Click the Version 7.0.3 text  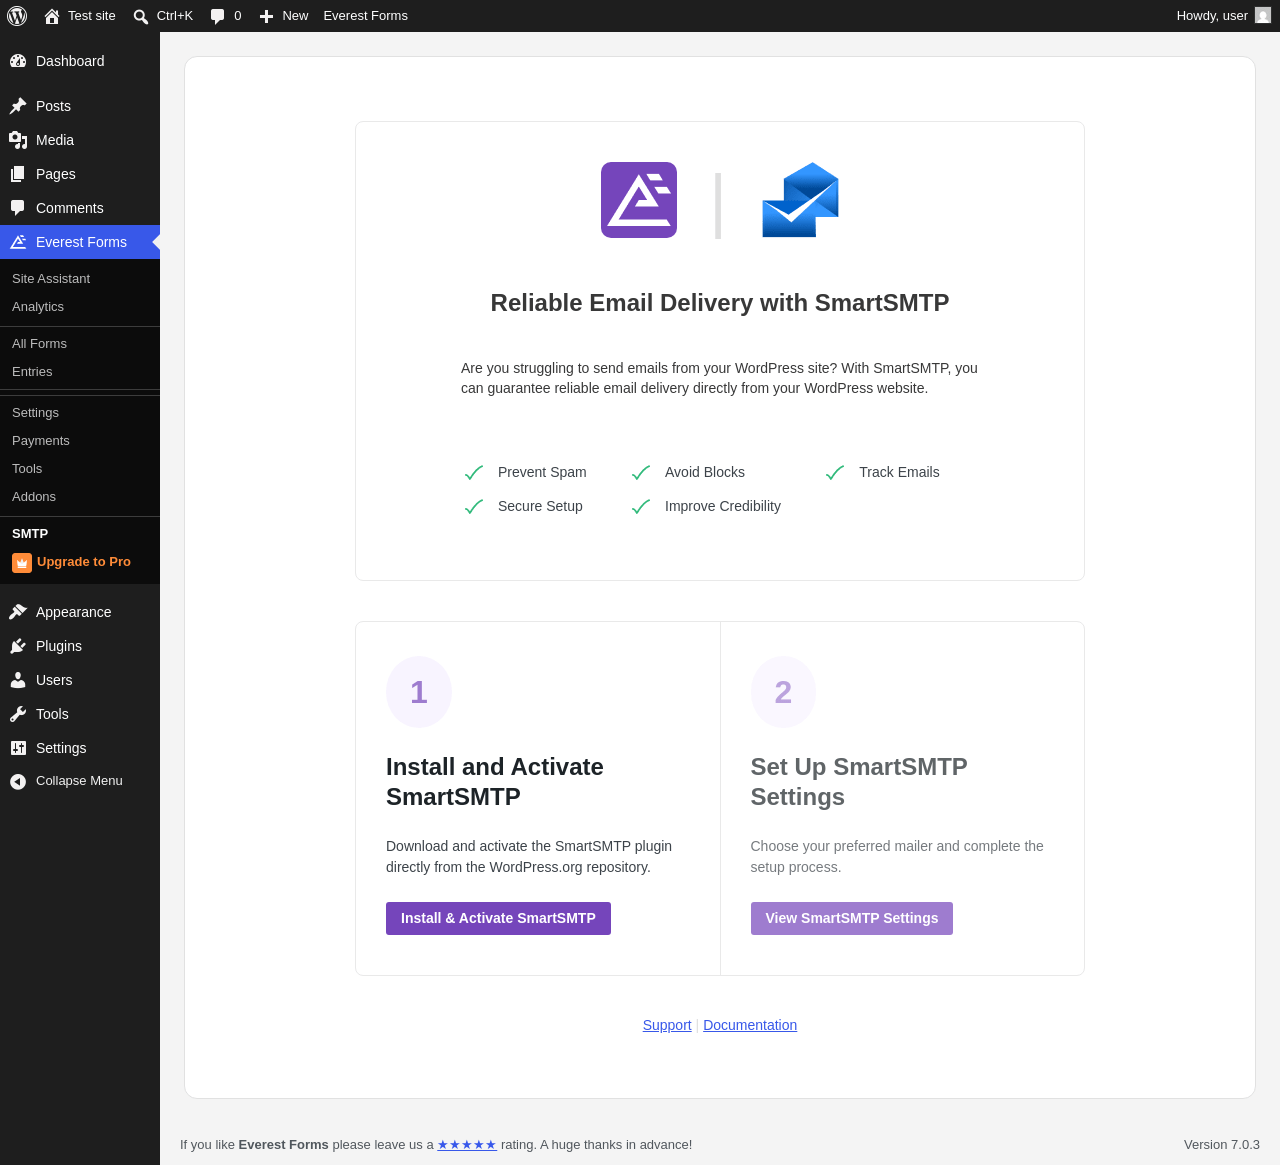click(x=1222, y=1145)
